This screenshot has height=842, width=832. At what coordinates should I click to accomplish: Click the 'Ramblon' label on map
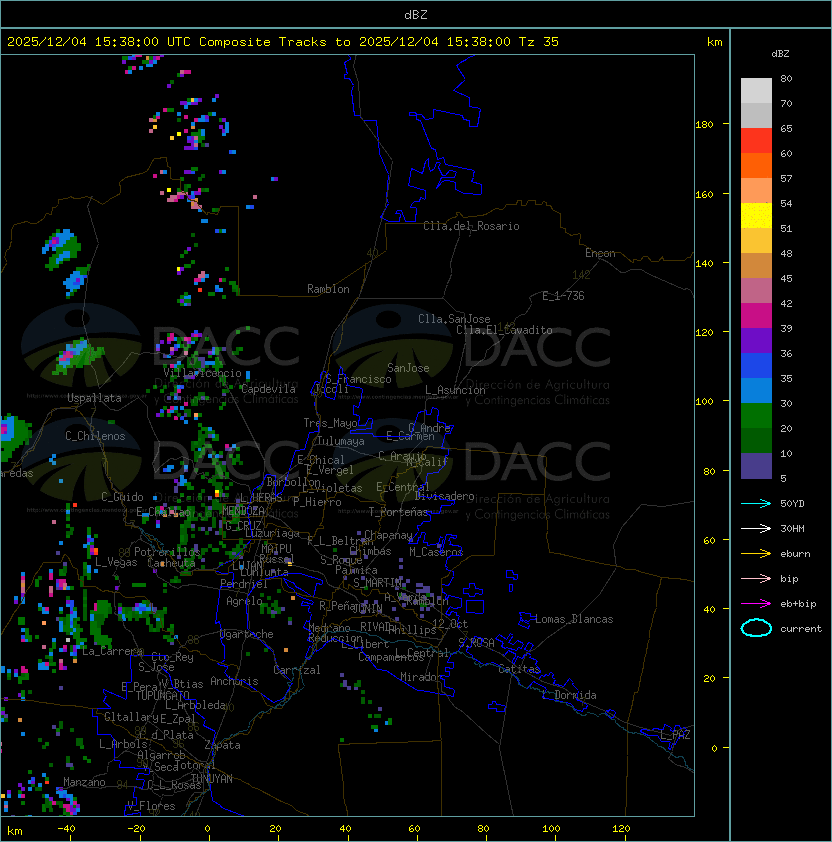pos(328,289)
